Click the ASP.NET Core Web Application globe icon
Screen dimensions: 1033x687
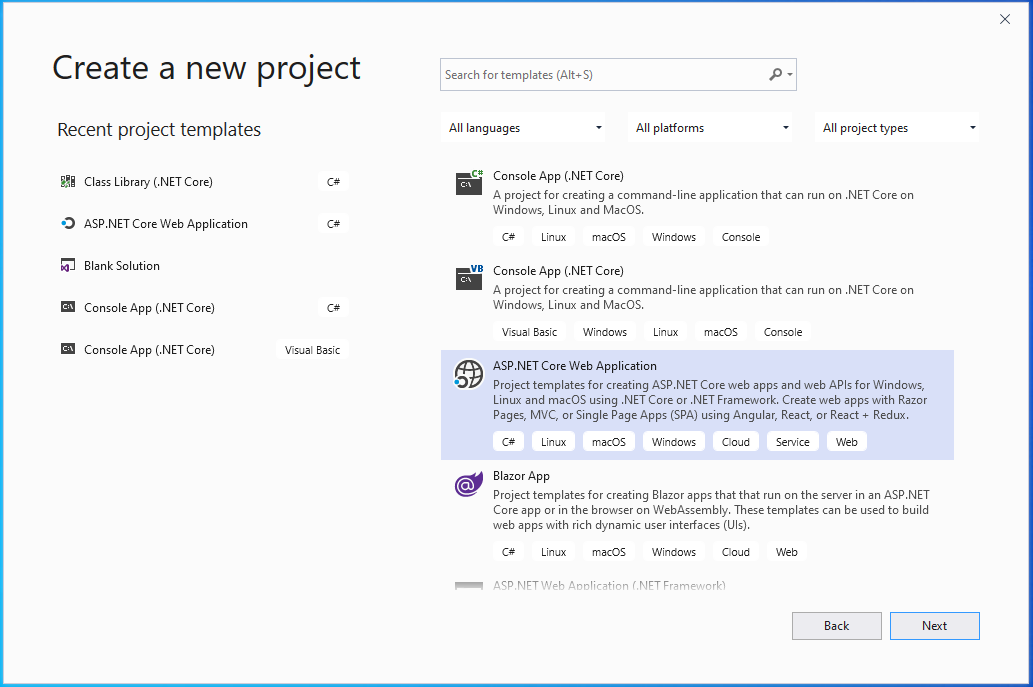(x=469, y=374)
